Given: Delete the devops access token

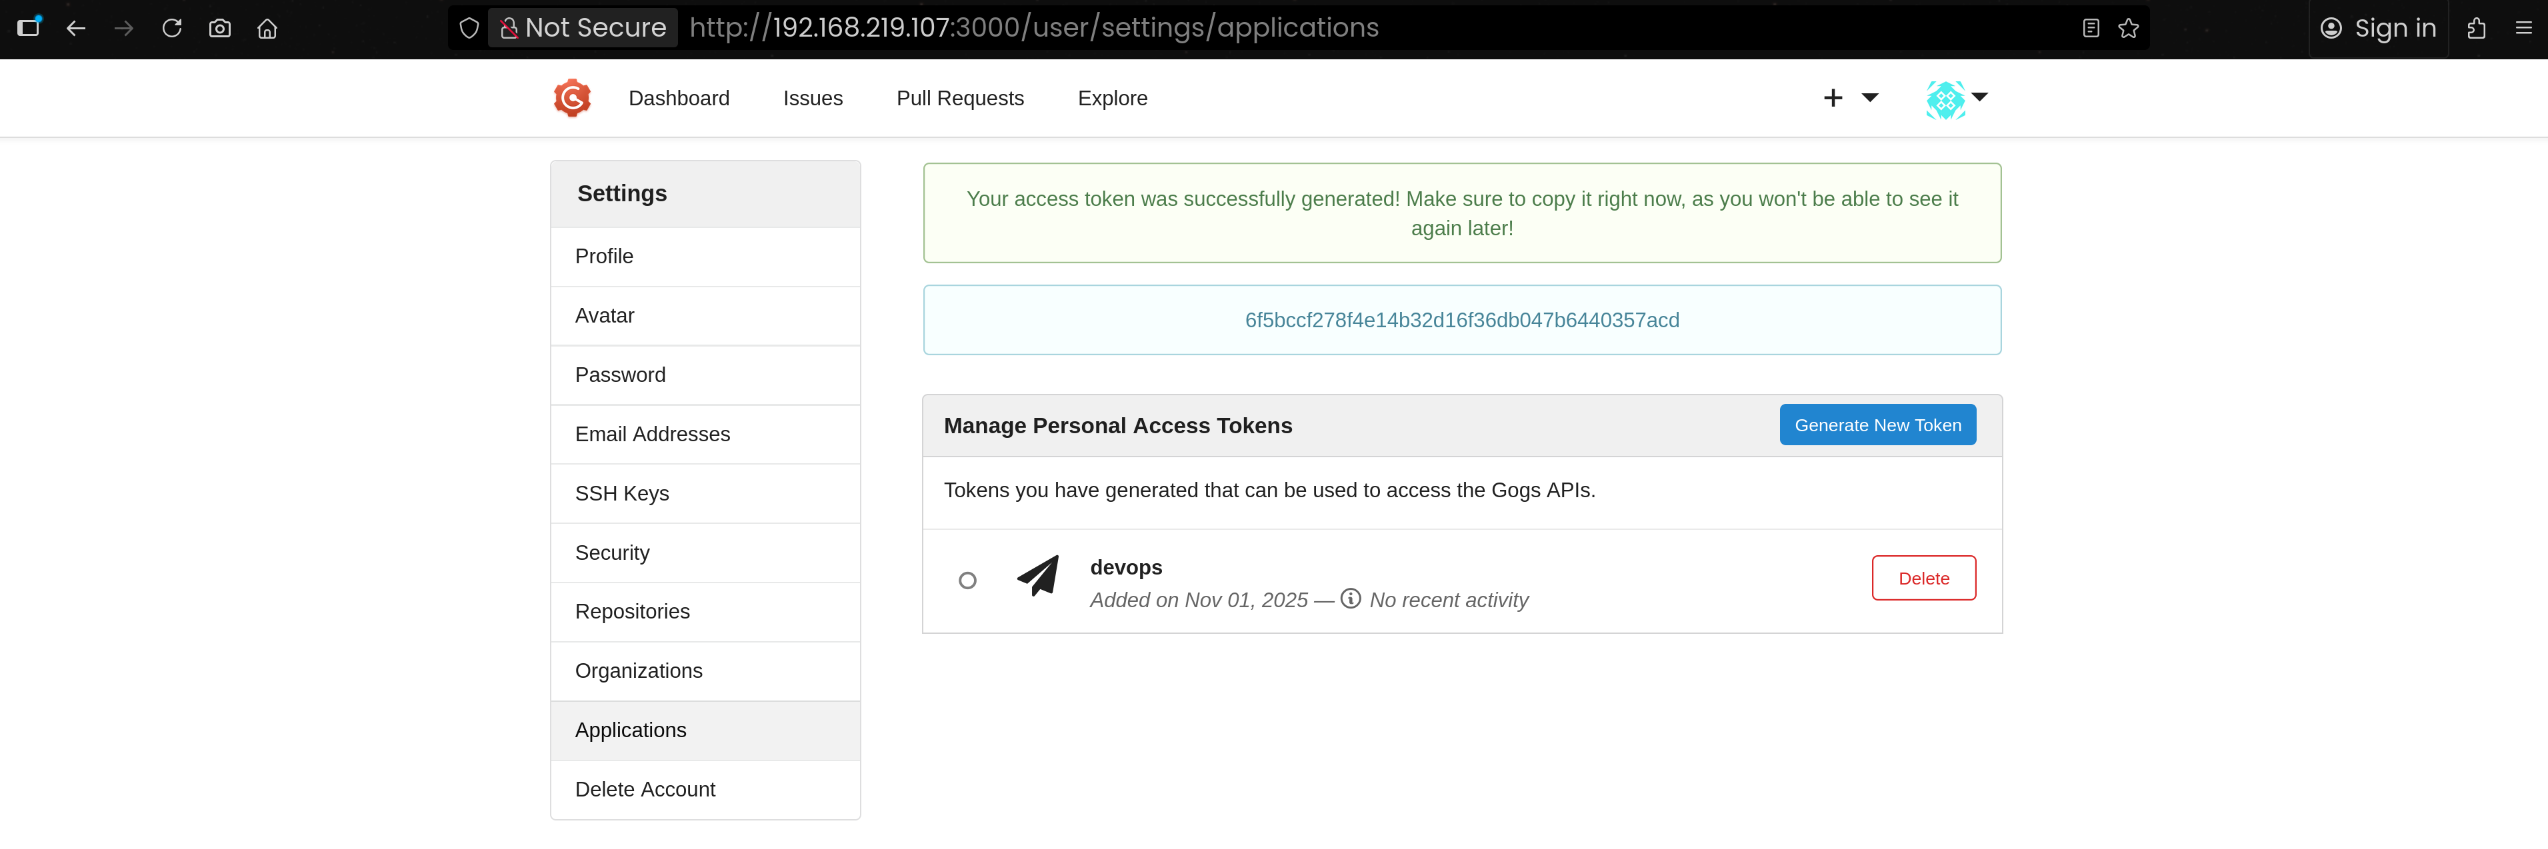Looking at the screenshot, I should (x=1923, y=578).
